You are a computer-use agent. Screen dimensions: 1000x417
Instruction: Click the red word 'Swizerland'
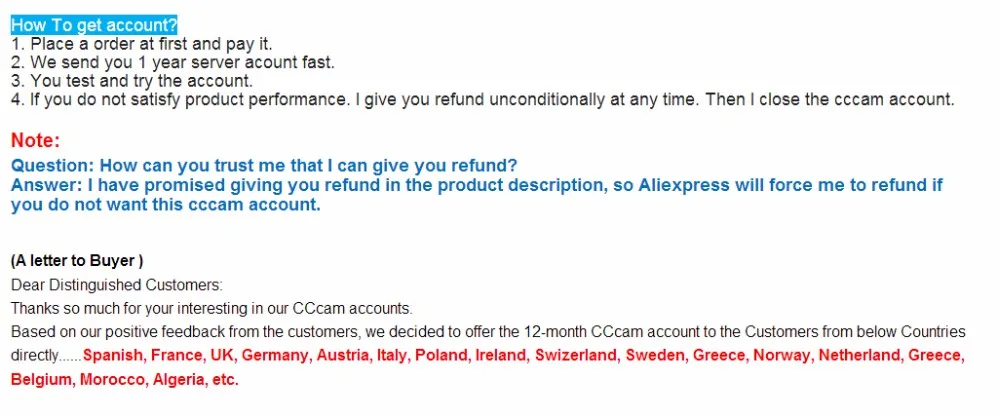tap(577, 355)
